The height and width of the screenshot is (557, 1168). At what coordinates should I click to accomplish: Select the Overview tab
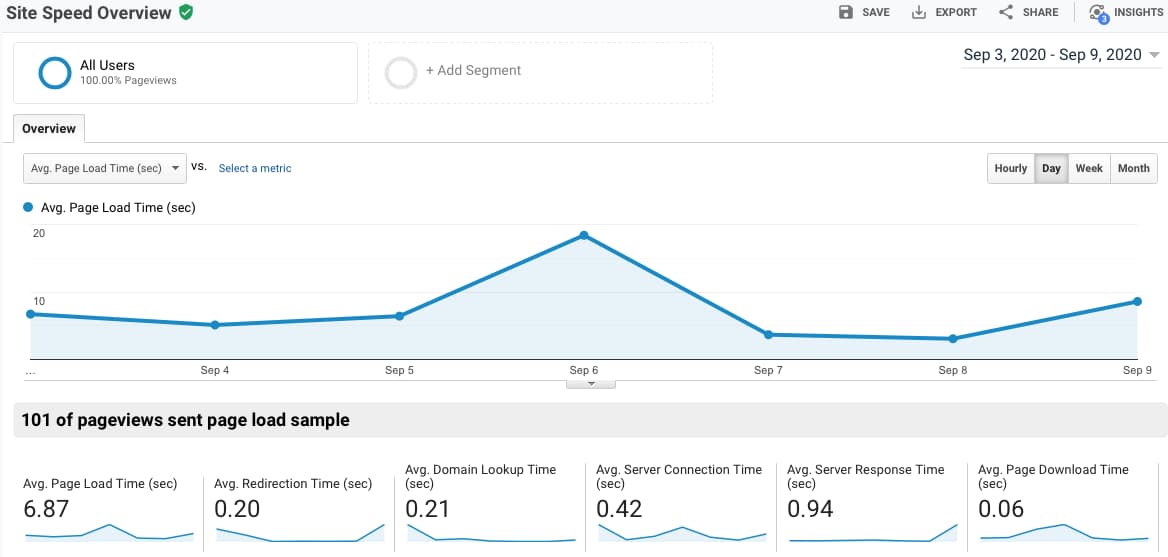click(x=49, y=128)
